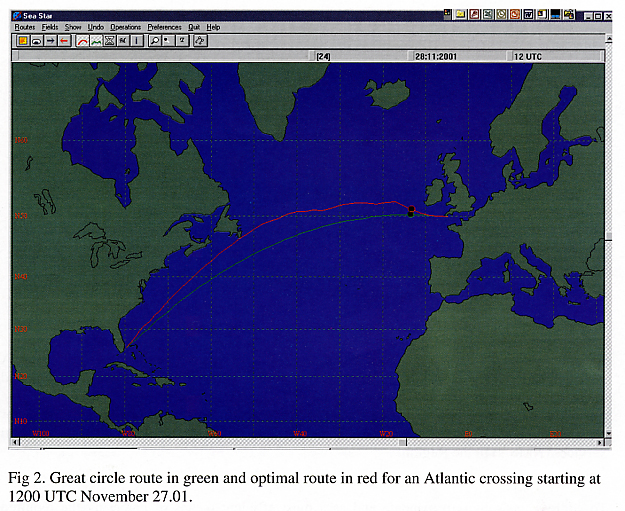Image resolution: width=625 pixels, height=511 pixels.
Task: Open the Routes menu
Action: (x=25, y=27)
